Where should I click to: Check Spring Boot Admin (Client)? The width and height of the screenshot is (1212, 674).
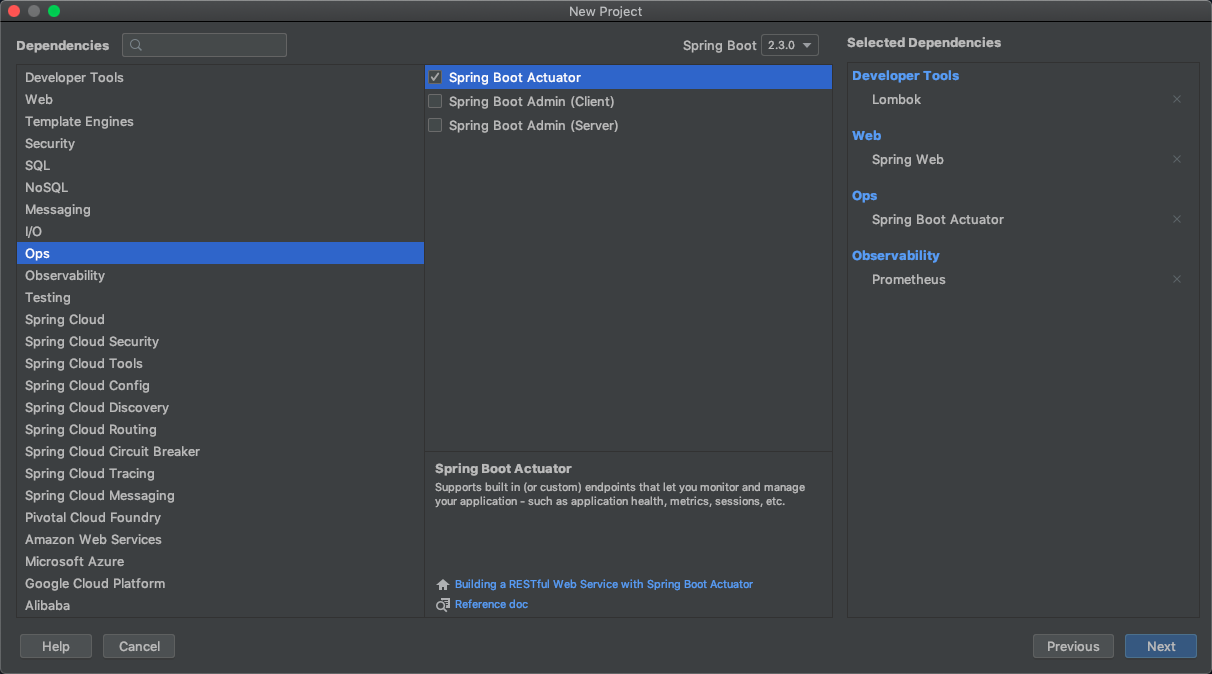click(435, 101)
